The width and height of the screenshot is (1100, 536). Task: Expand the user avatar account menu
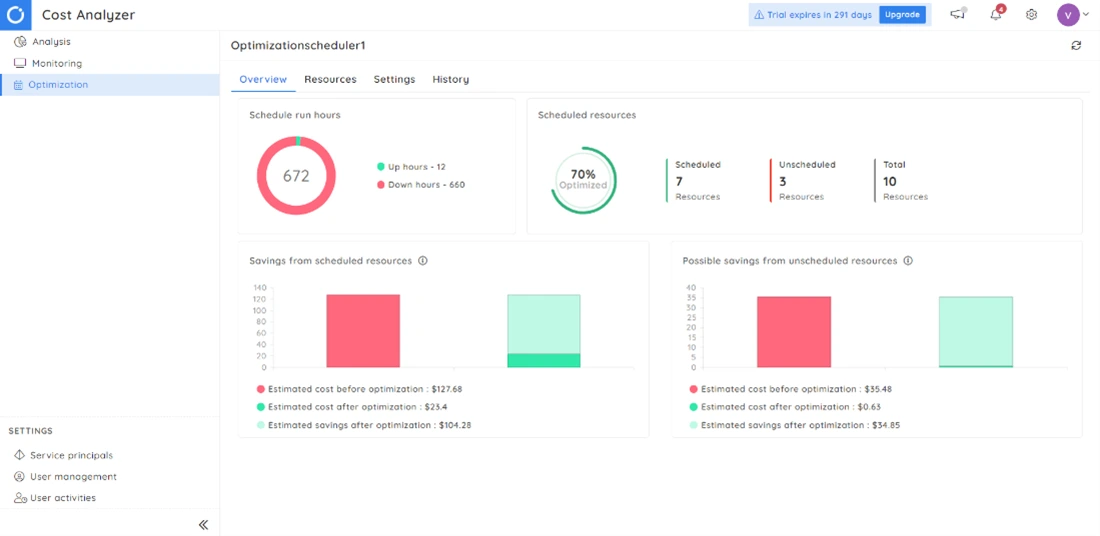pyautogui.click(x=1073, y=15)
